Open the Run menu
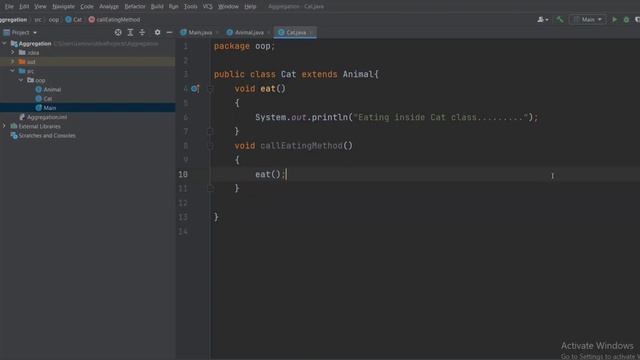 point(173,7)
